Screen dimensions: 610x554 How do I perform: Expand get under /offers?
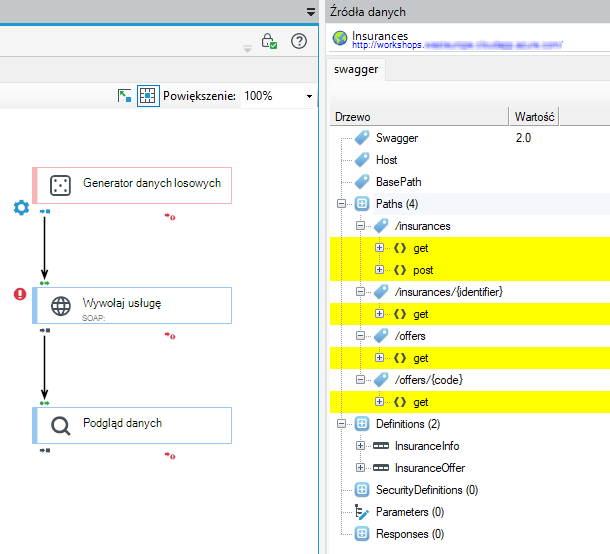379,358
